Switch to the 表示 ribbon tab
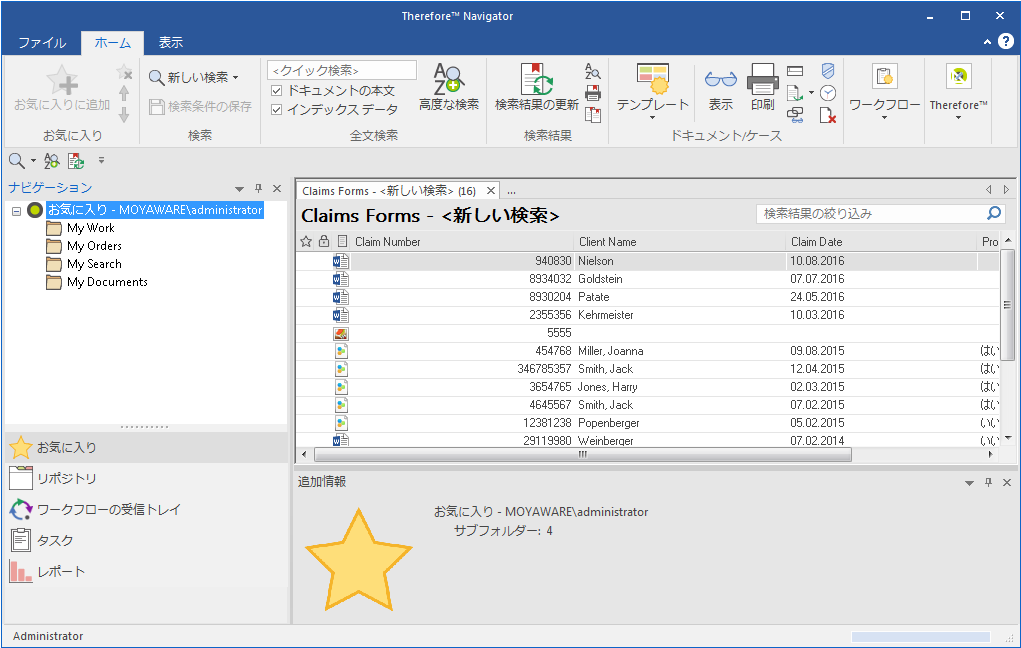Viewport: 1021px width, 648px height. (171, 42)
